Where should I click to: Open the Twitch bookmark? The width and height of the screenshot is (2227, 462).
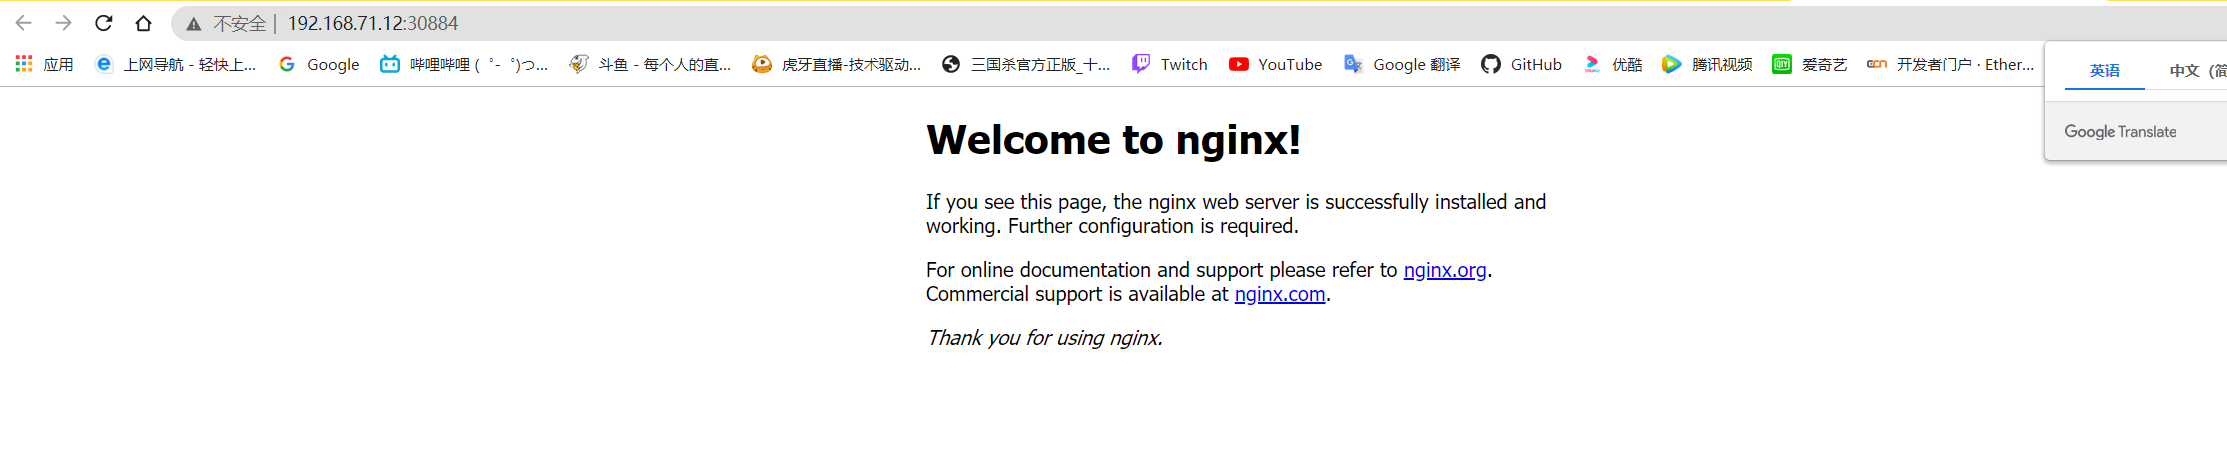click(1169, 64)
